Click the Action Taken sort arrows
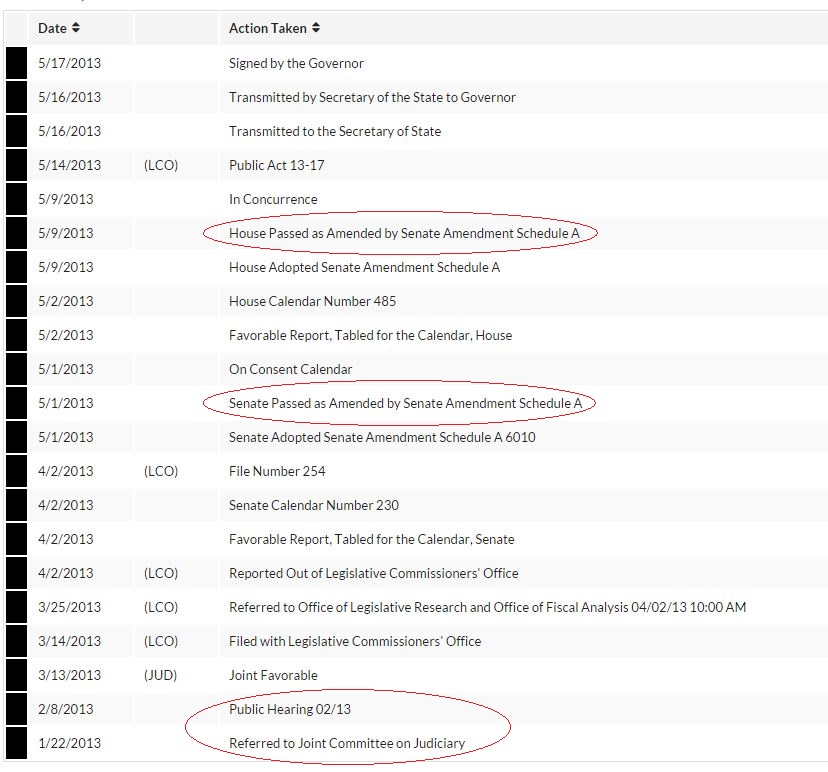Screen dimensions: 828x772 tap(316, 28)
